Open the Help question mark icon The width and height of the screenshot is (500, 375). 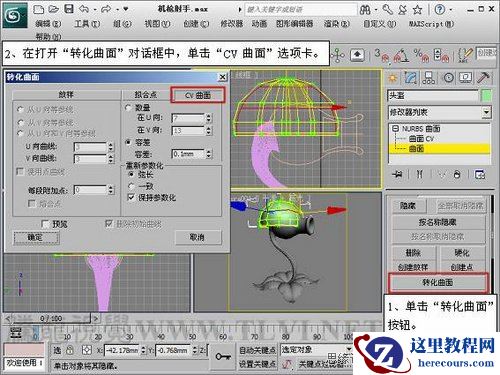[440, 9]
